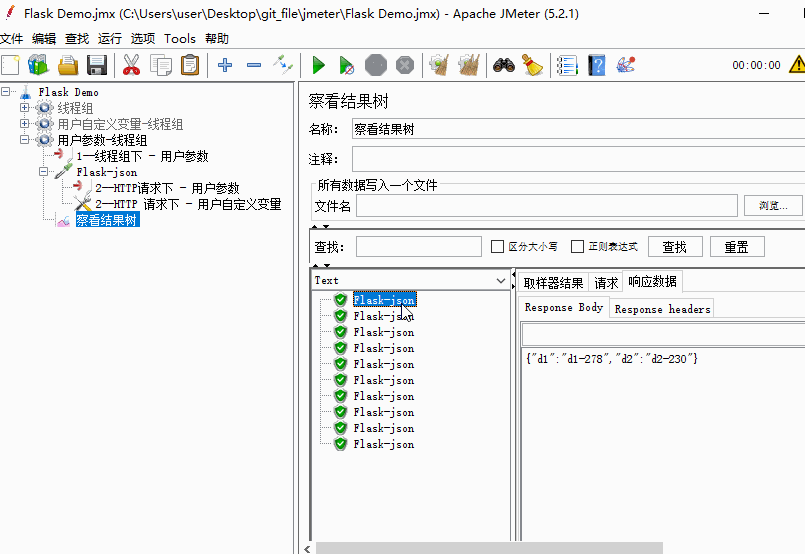Image resolution: width=805 pixels, height=554 pixels.
Task: Open the 运行 menu
Action: (109, 39)
